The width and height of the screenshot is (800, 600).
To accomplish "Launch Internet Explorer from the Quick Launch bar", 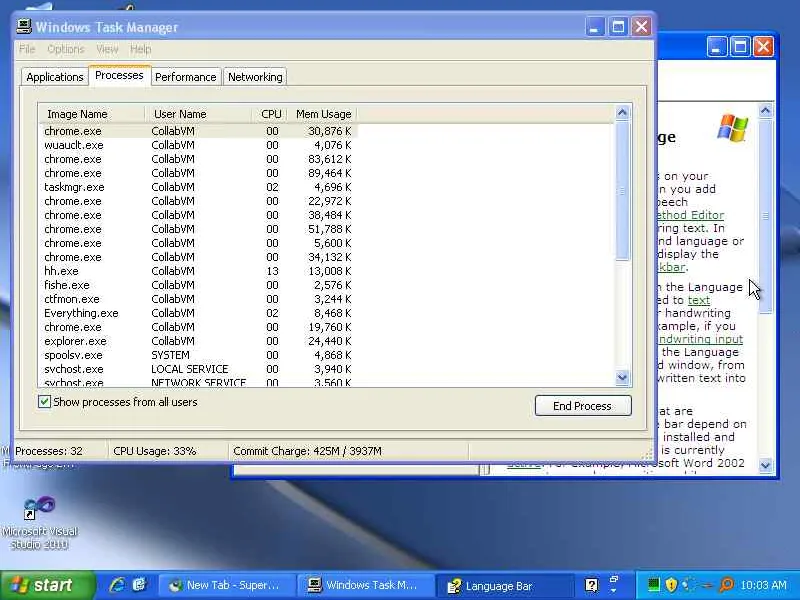I will point(117,585).
